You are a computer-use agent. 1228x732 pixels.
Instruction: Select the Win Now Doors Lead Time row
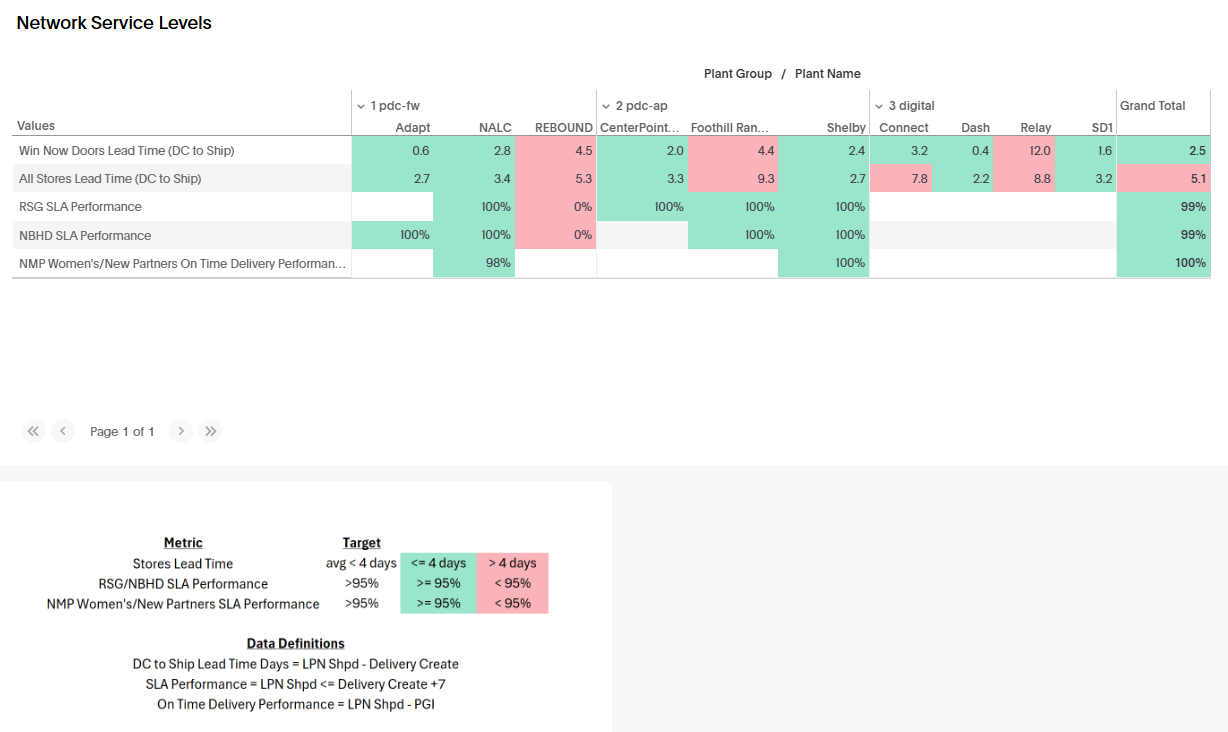(x=126, y=150)
